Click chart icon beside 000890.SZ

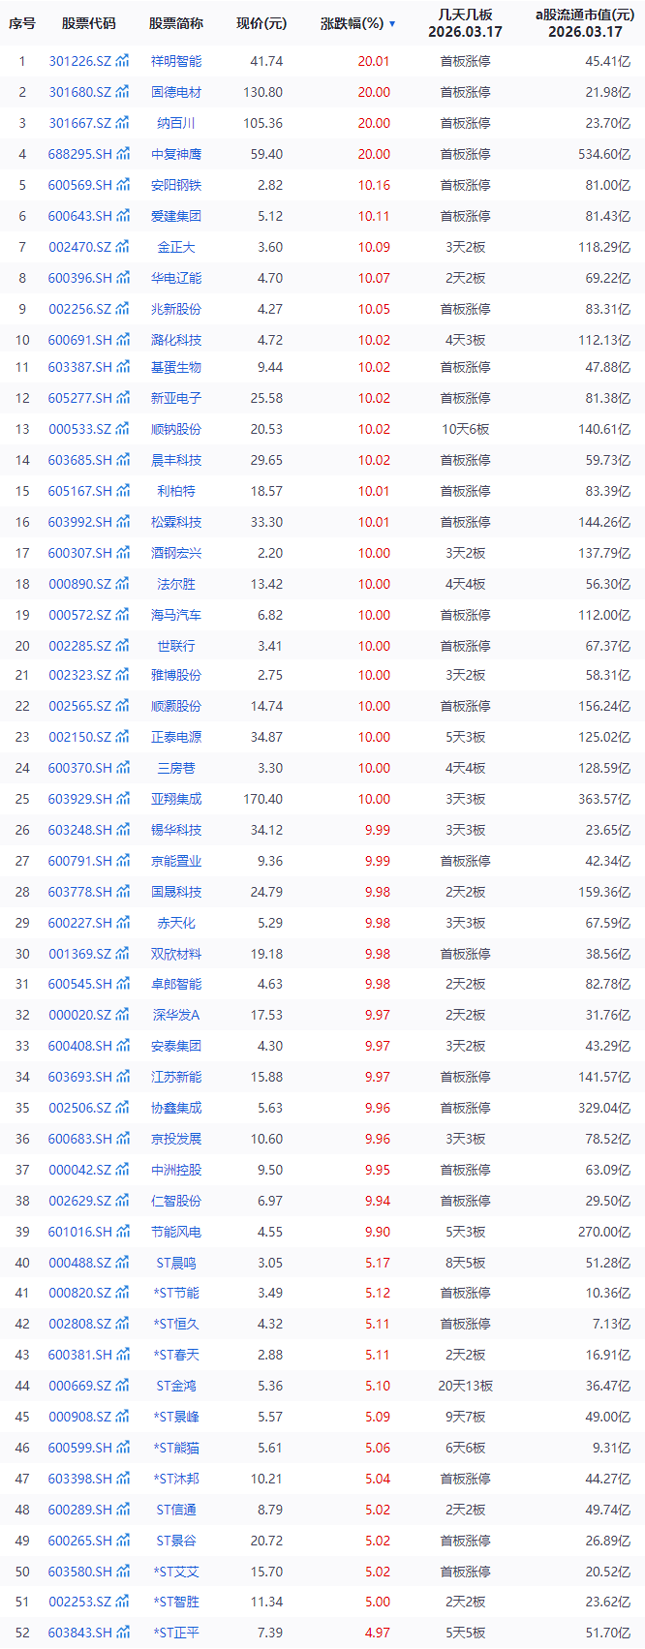(x=122, y=584)
